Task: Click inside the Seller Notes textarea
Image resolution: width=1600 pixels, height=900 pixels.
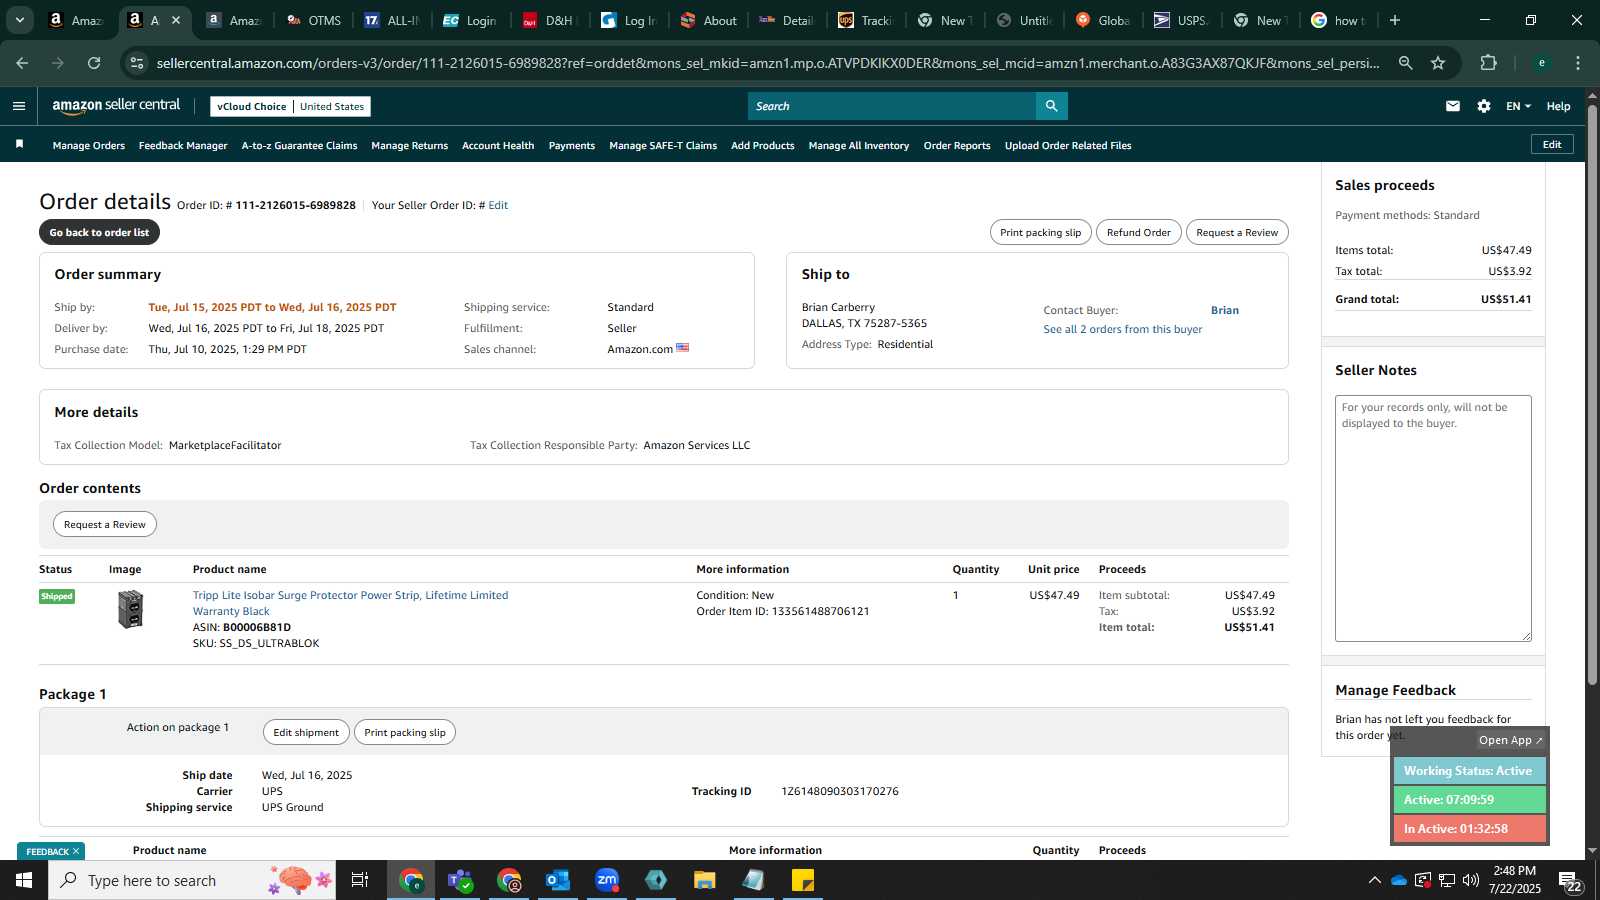Action: click(x=1433, y=518)
